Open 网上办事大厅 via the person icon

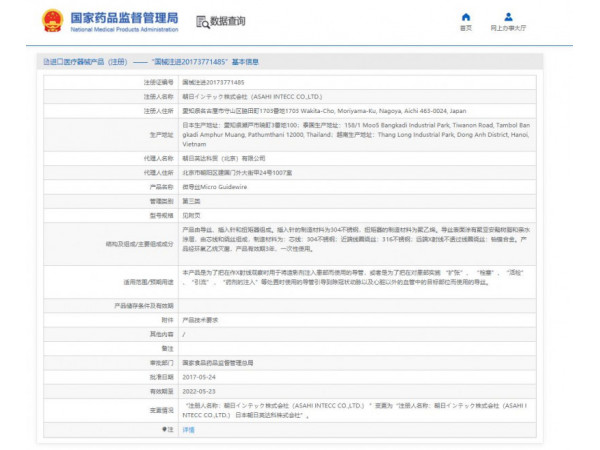[508, 17]
